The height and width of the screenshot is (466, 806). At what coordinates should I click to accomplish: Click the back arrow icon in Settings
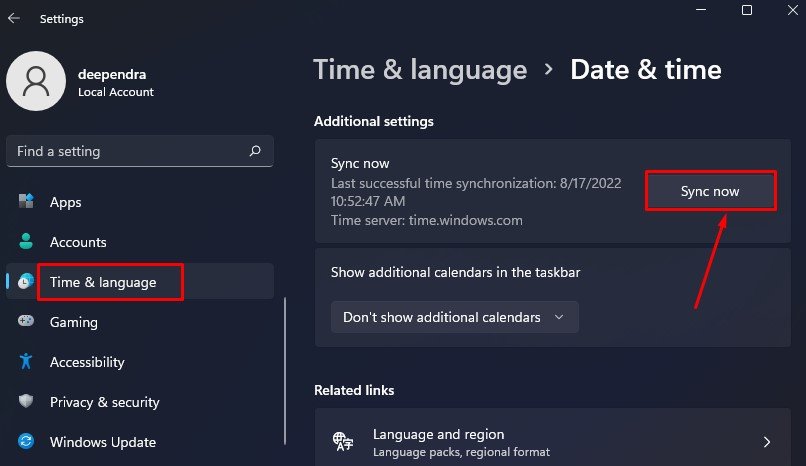(x=14, y=18)
